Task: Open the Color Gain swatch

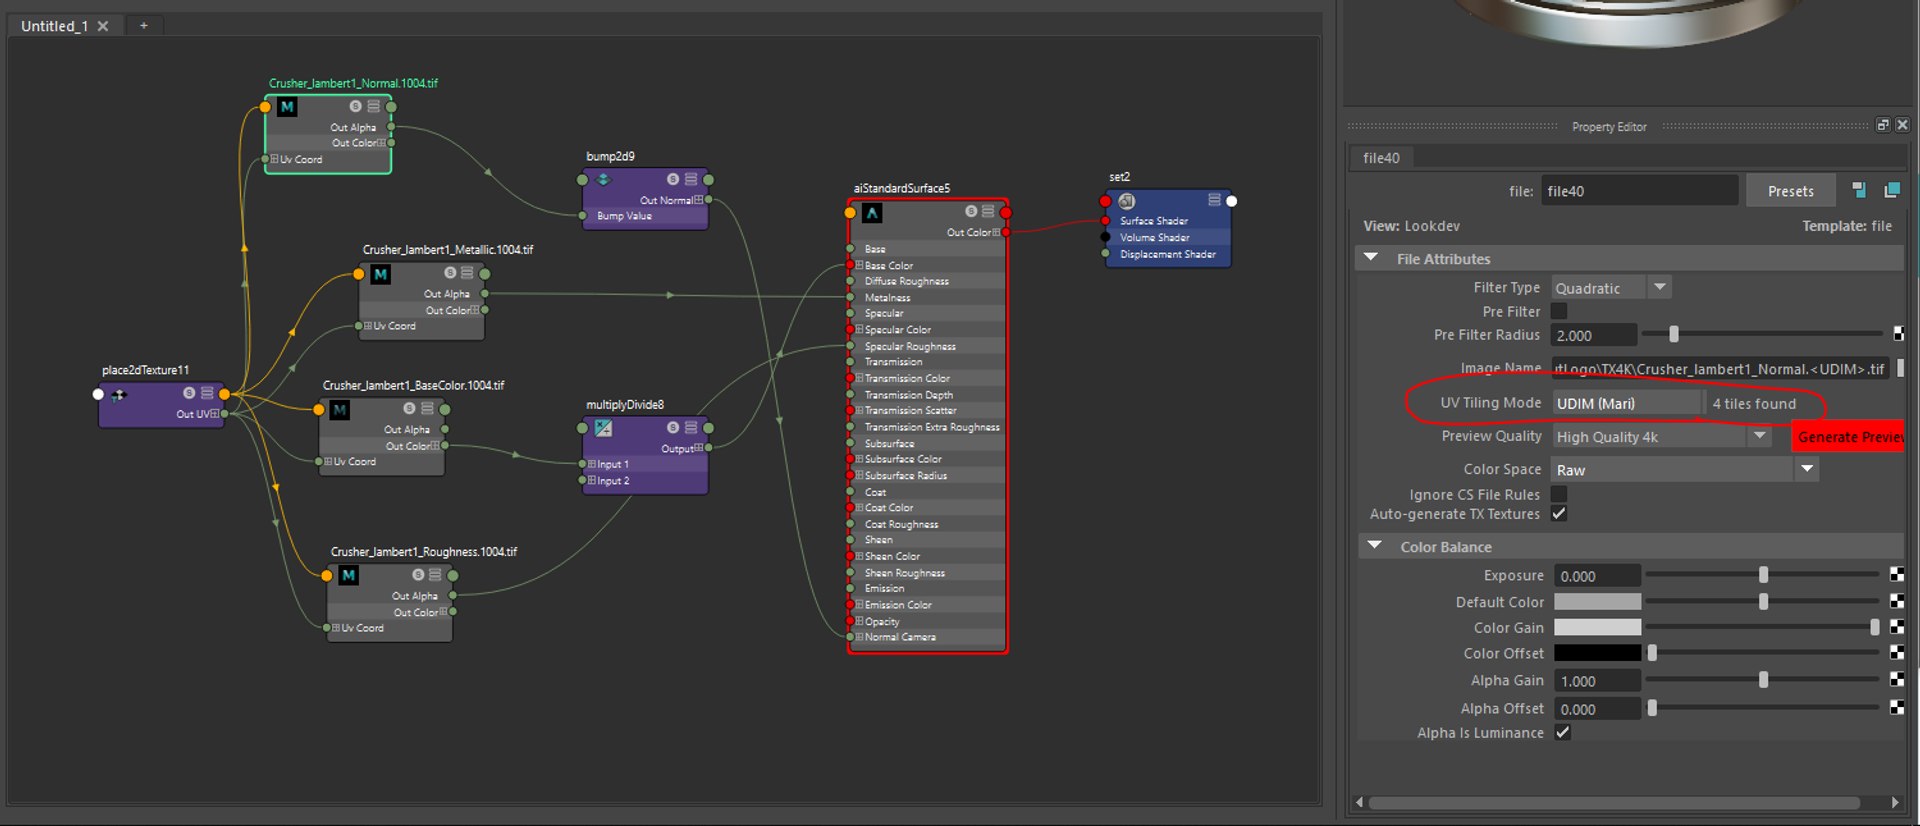Action: [1597, 627]
